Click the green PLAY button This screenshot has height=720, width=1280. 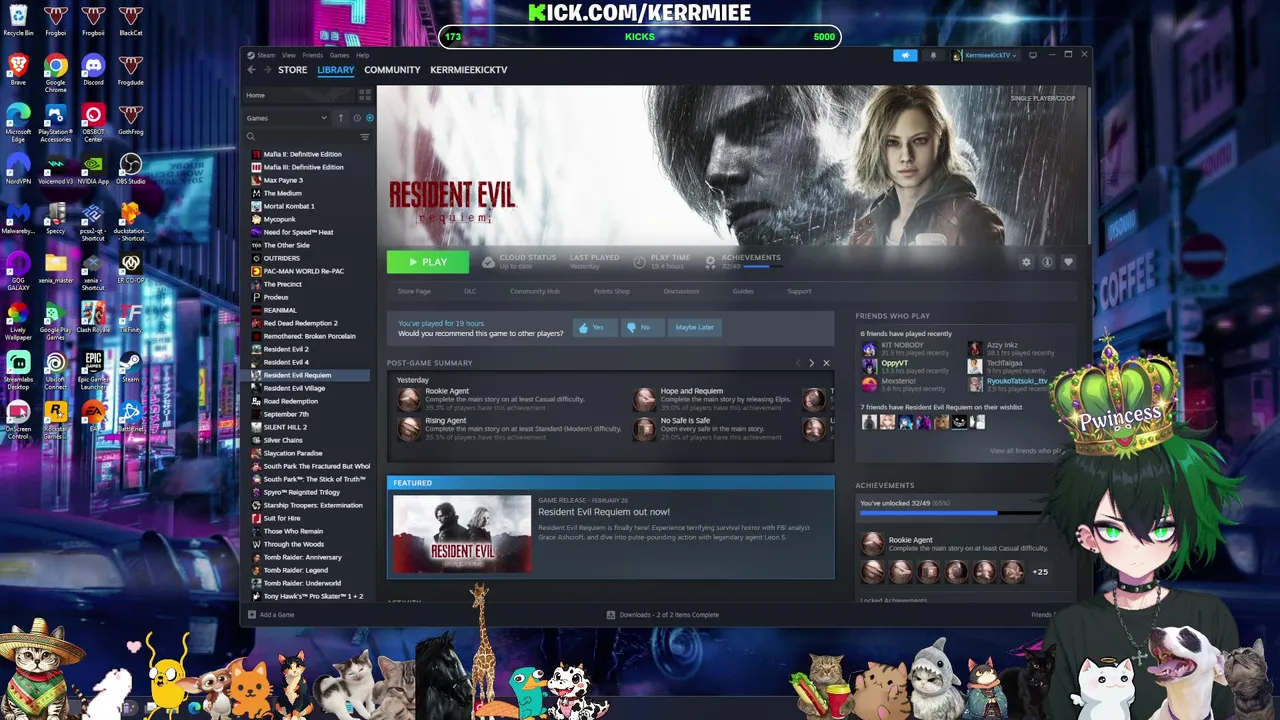pyautogui.click(x=427, y=262)
